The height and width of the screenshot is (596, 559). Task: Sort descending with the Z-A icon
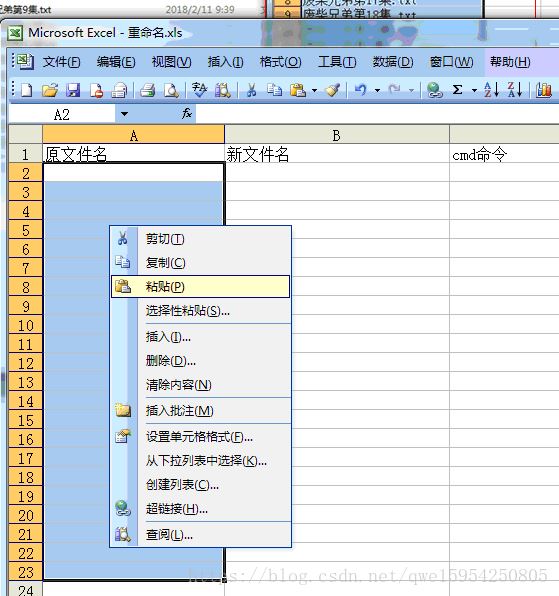pyautogui.click(x=515, y=90)
